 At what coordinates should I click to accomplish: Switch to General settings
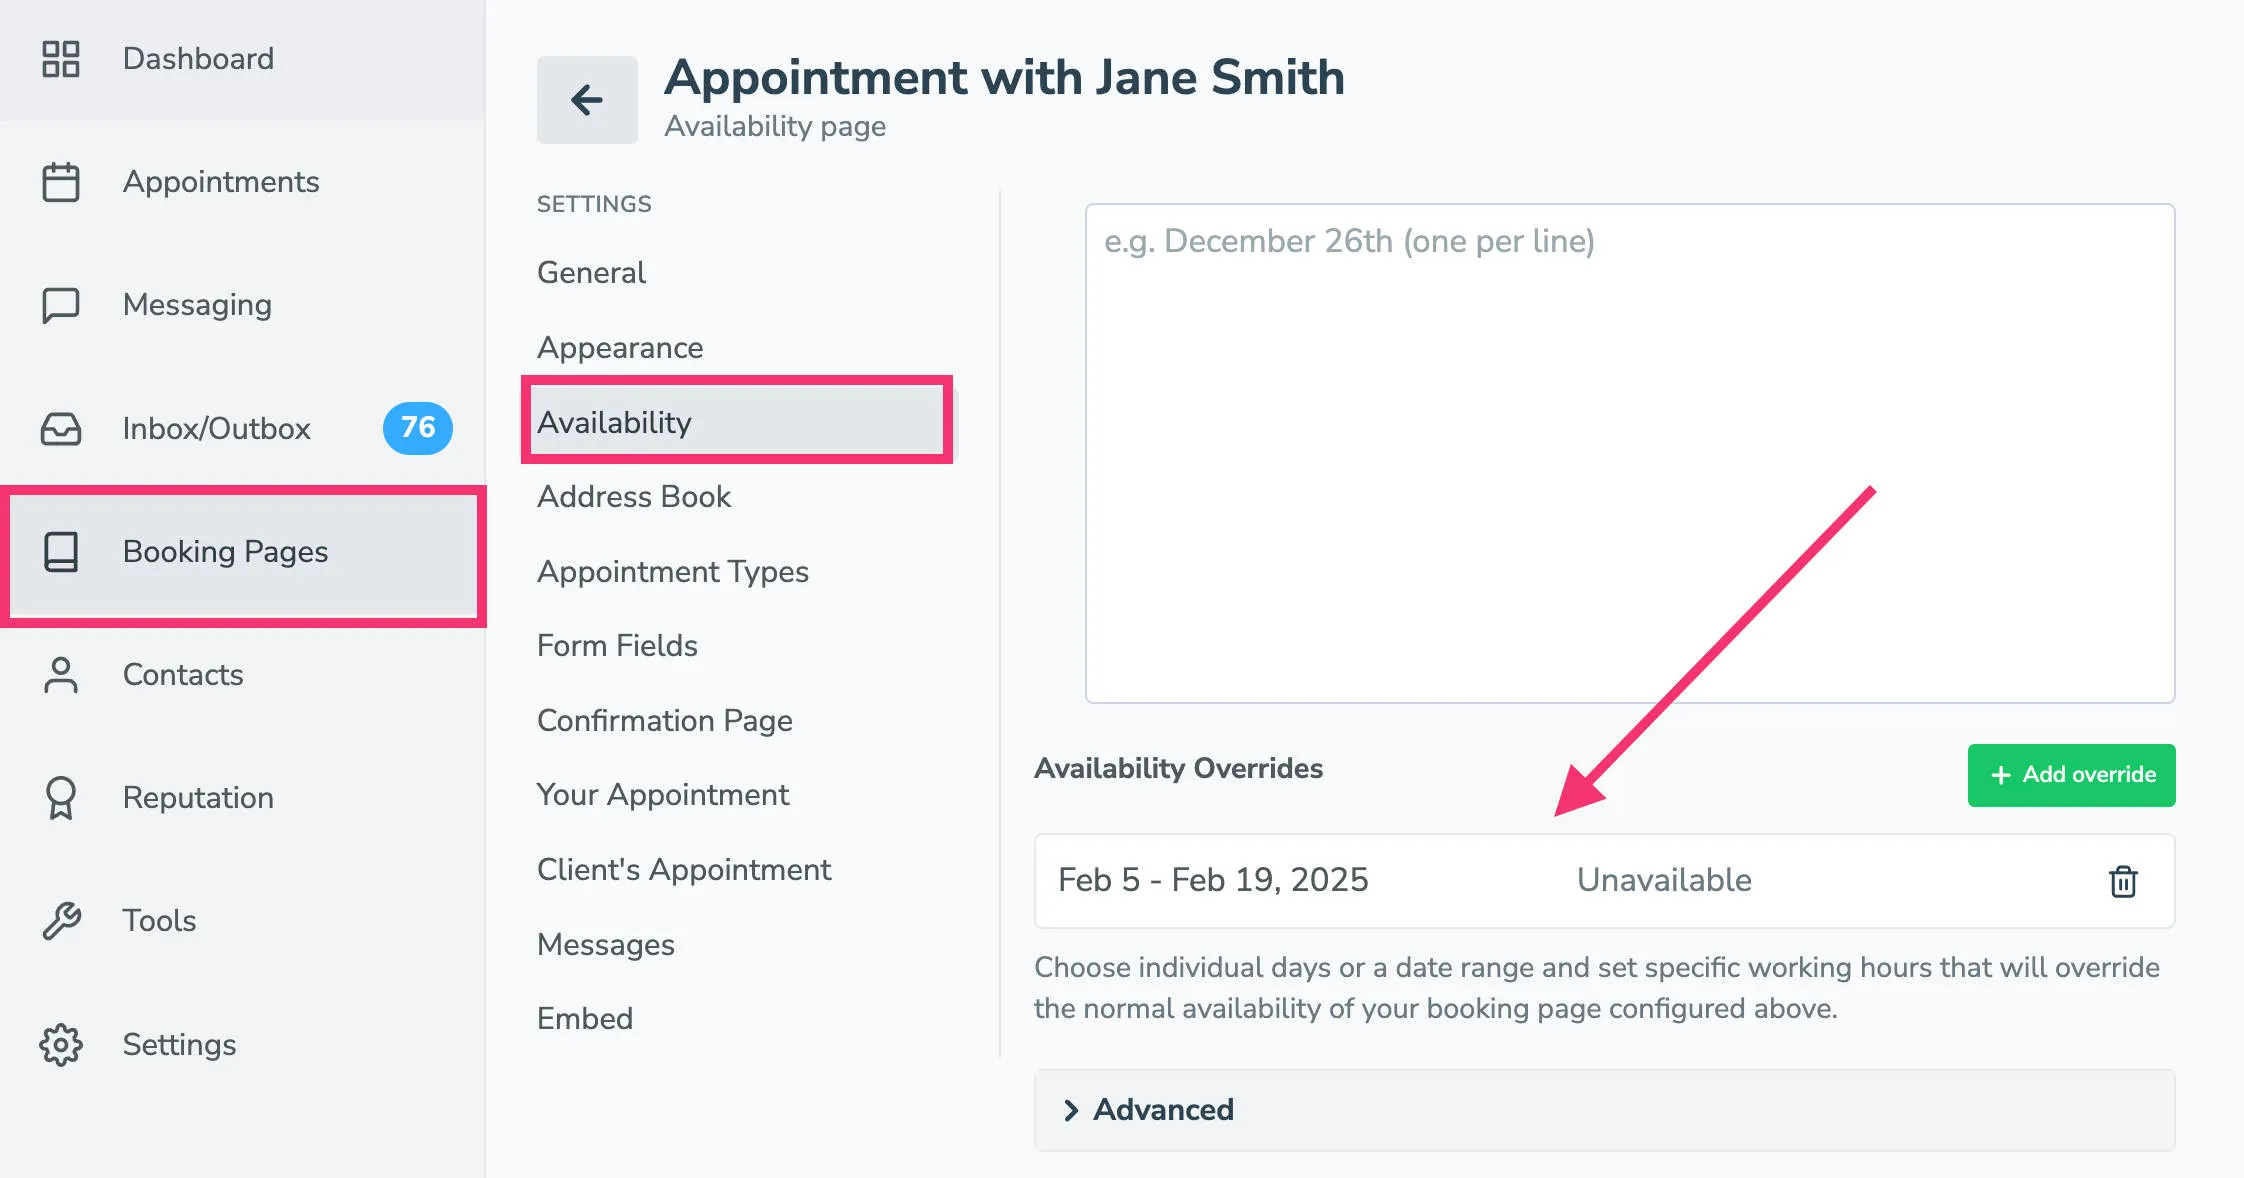click(x=590, y=272)
